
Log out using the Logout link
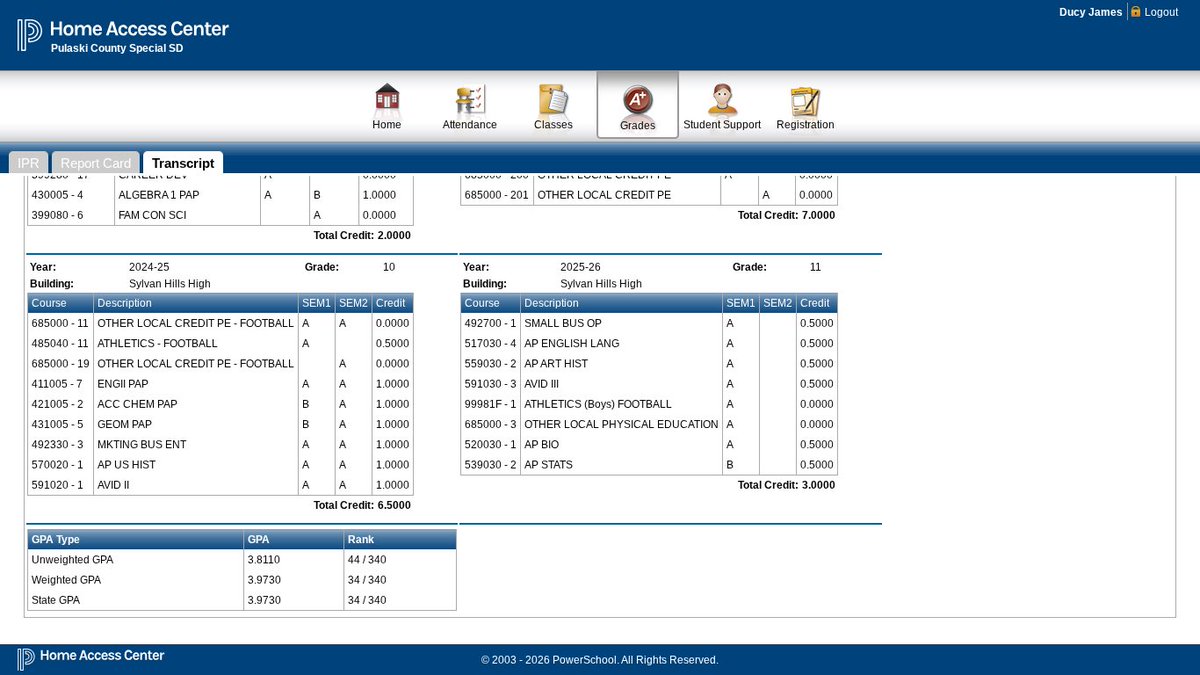[1161, 12]
